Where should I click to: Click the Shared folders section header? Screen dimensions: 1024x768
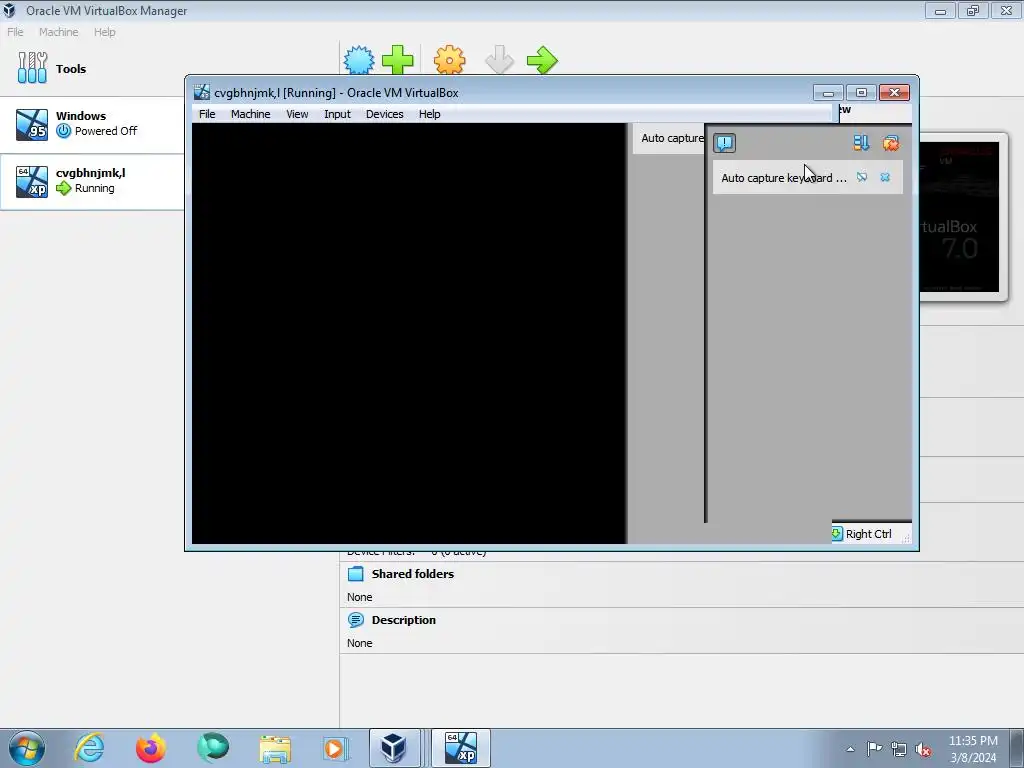click(413, 574)
